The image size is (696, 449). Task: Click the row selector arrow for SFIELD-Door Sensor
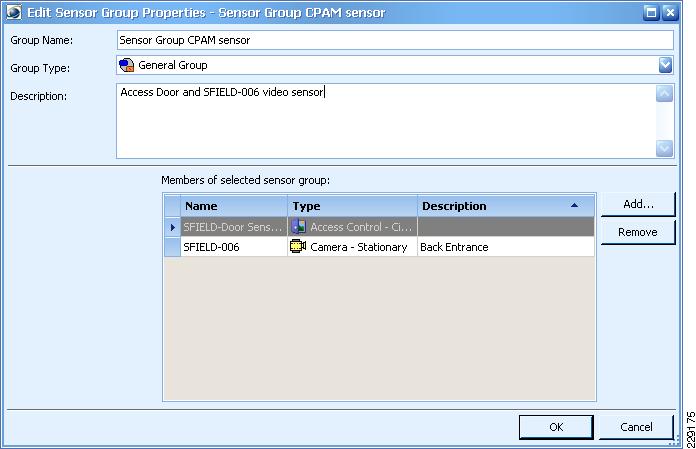pyautogui.click(x=172, y=227)
